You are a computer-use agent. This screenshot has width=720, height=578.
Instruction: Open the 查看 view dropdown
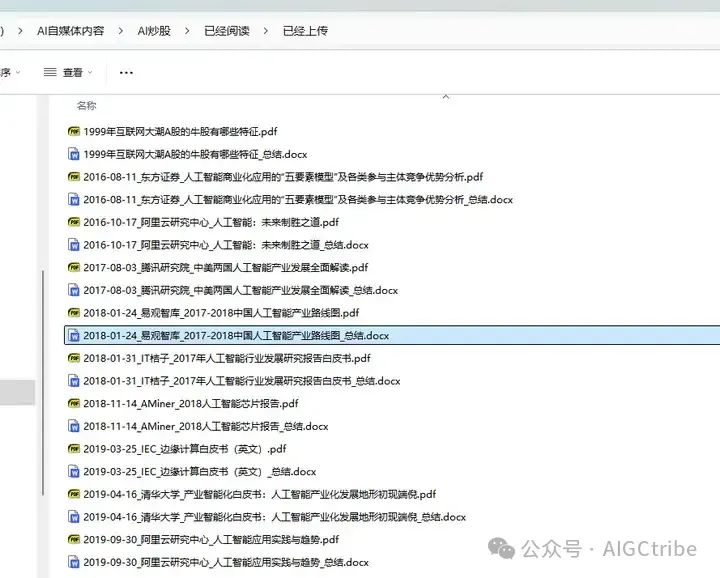pyautogui.click(x=68, y=72)
